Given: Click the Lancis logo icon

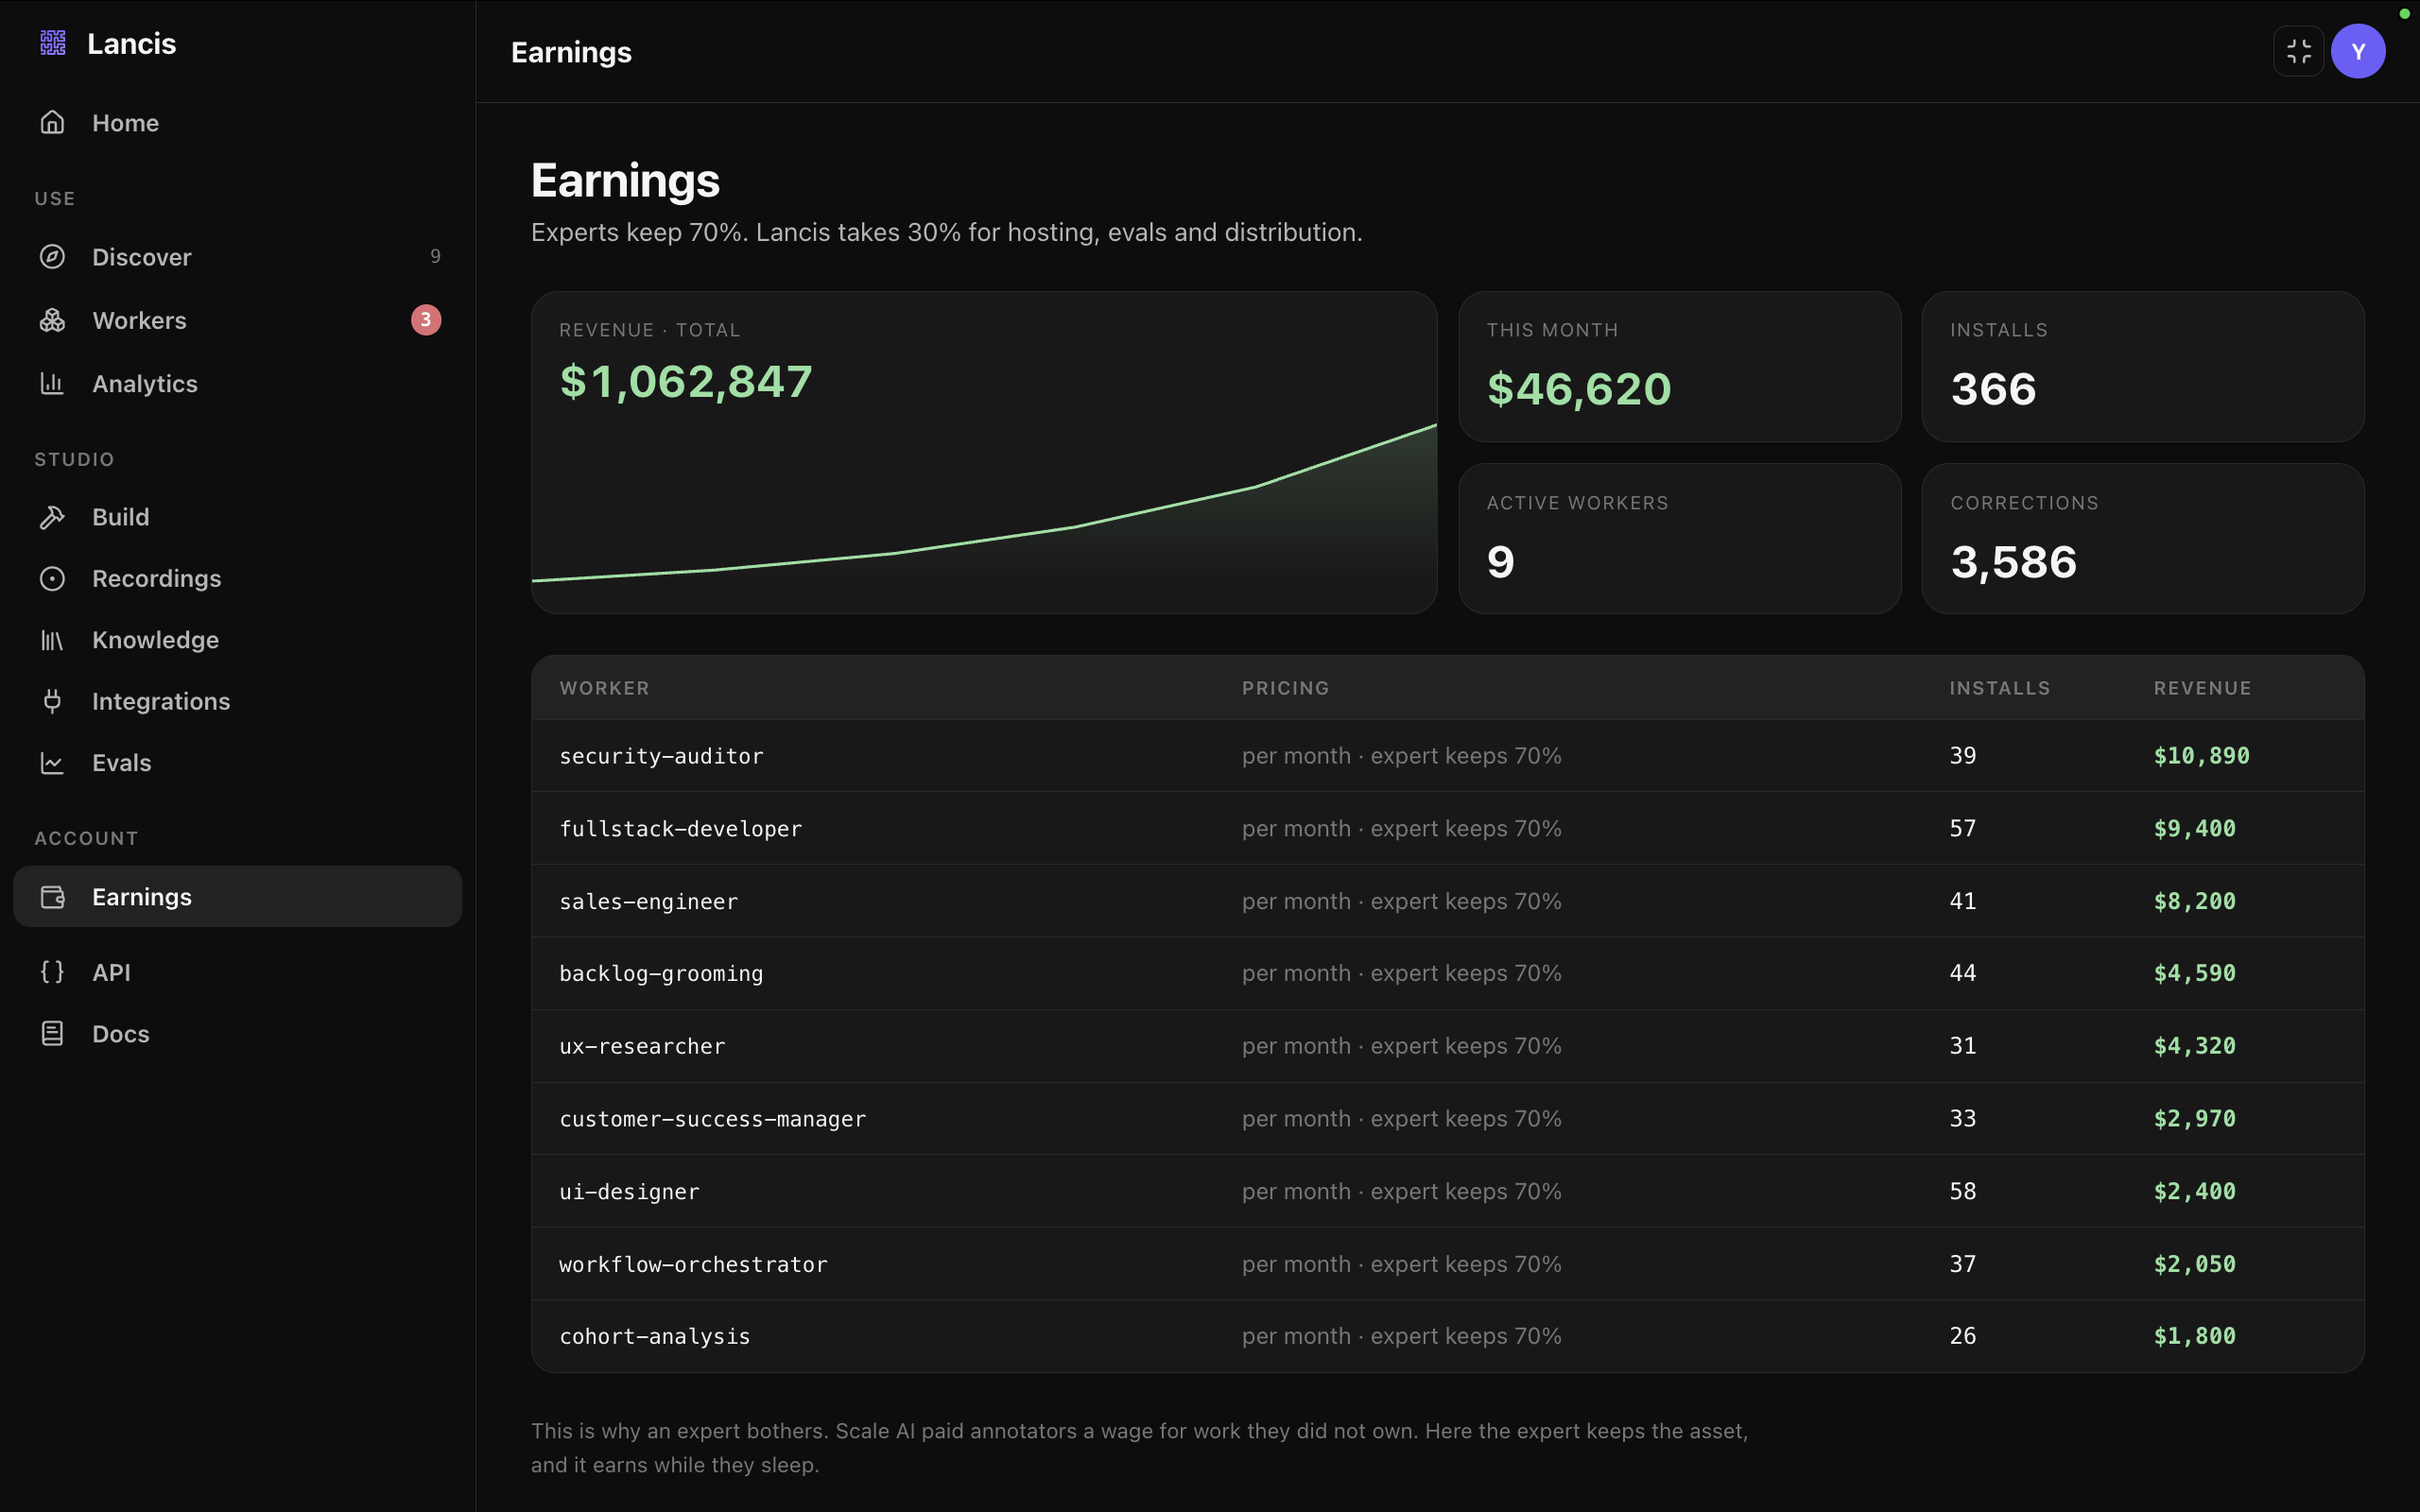Looking at the screenshot, I should point(53,43).
